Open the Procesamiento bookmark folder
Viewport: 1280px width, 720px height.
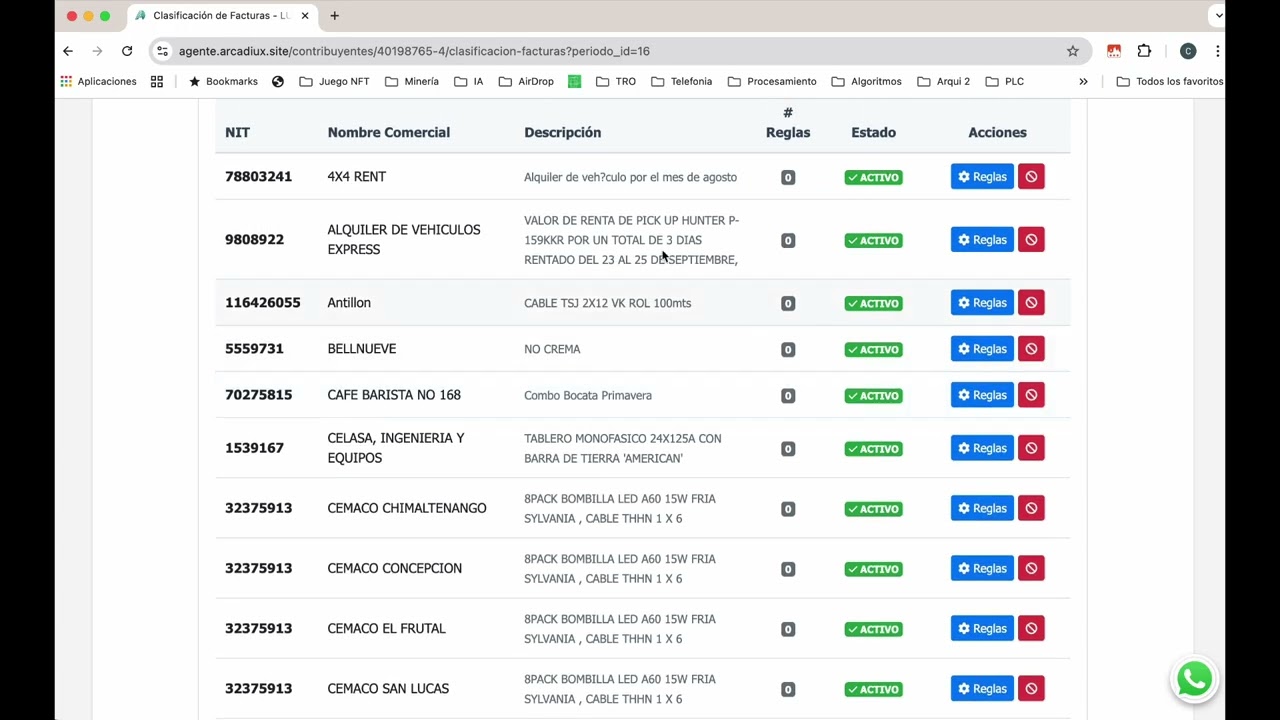(x=772, y=81)
